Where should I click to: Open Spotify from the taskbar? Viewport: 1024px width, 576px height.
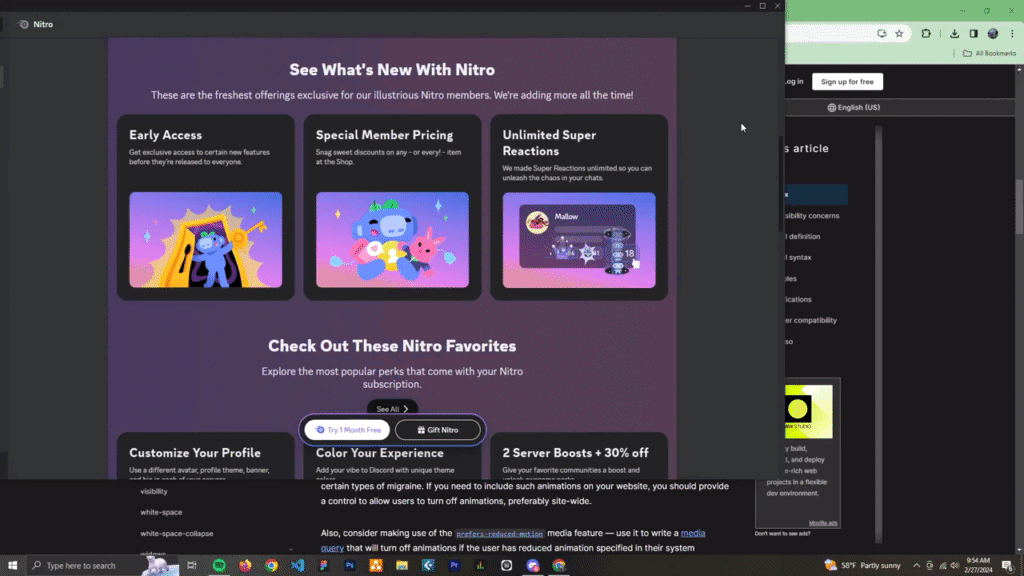[x=219, y=565]
